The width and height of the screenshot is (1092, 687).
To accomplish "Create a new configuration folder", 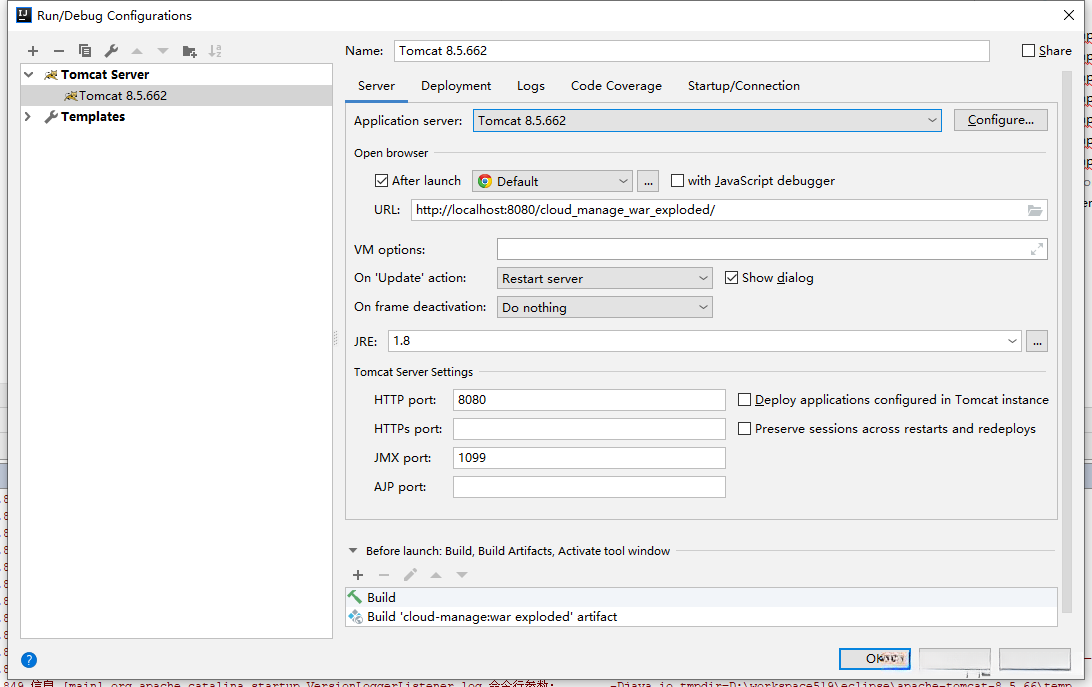I will point(189,51).
